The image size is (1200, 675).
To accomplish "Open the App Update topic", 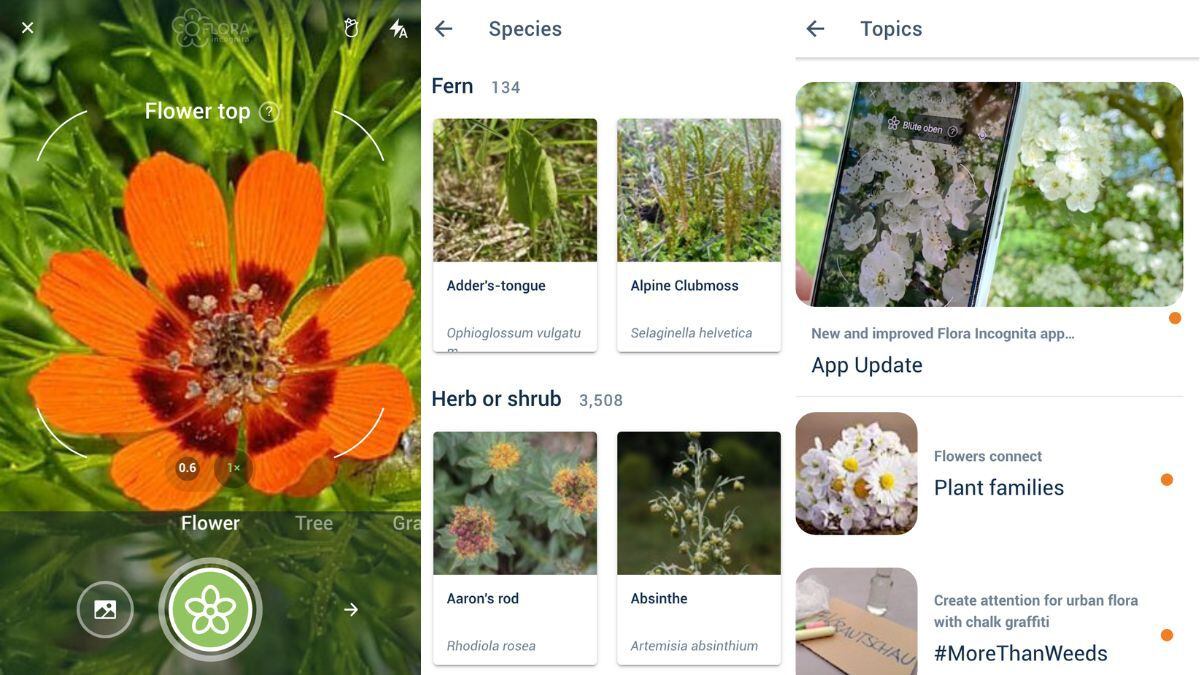I will tap(989, 230).
